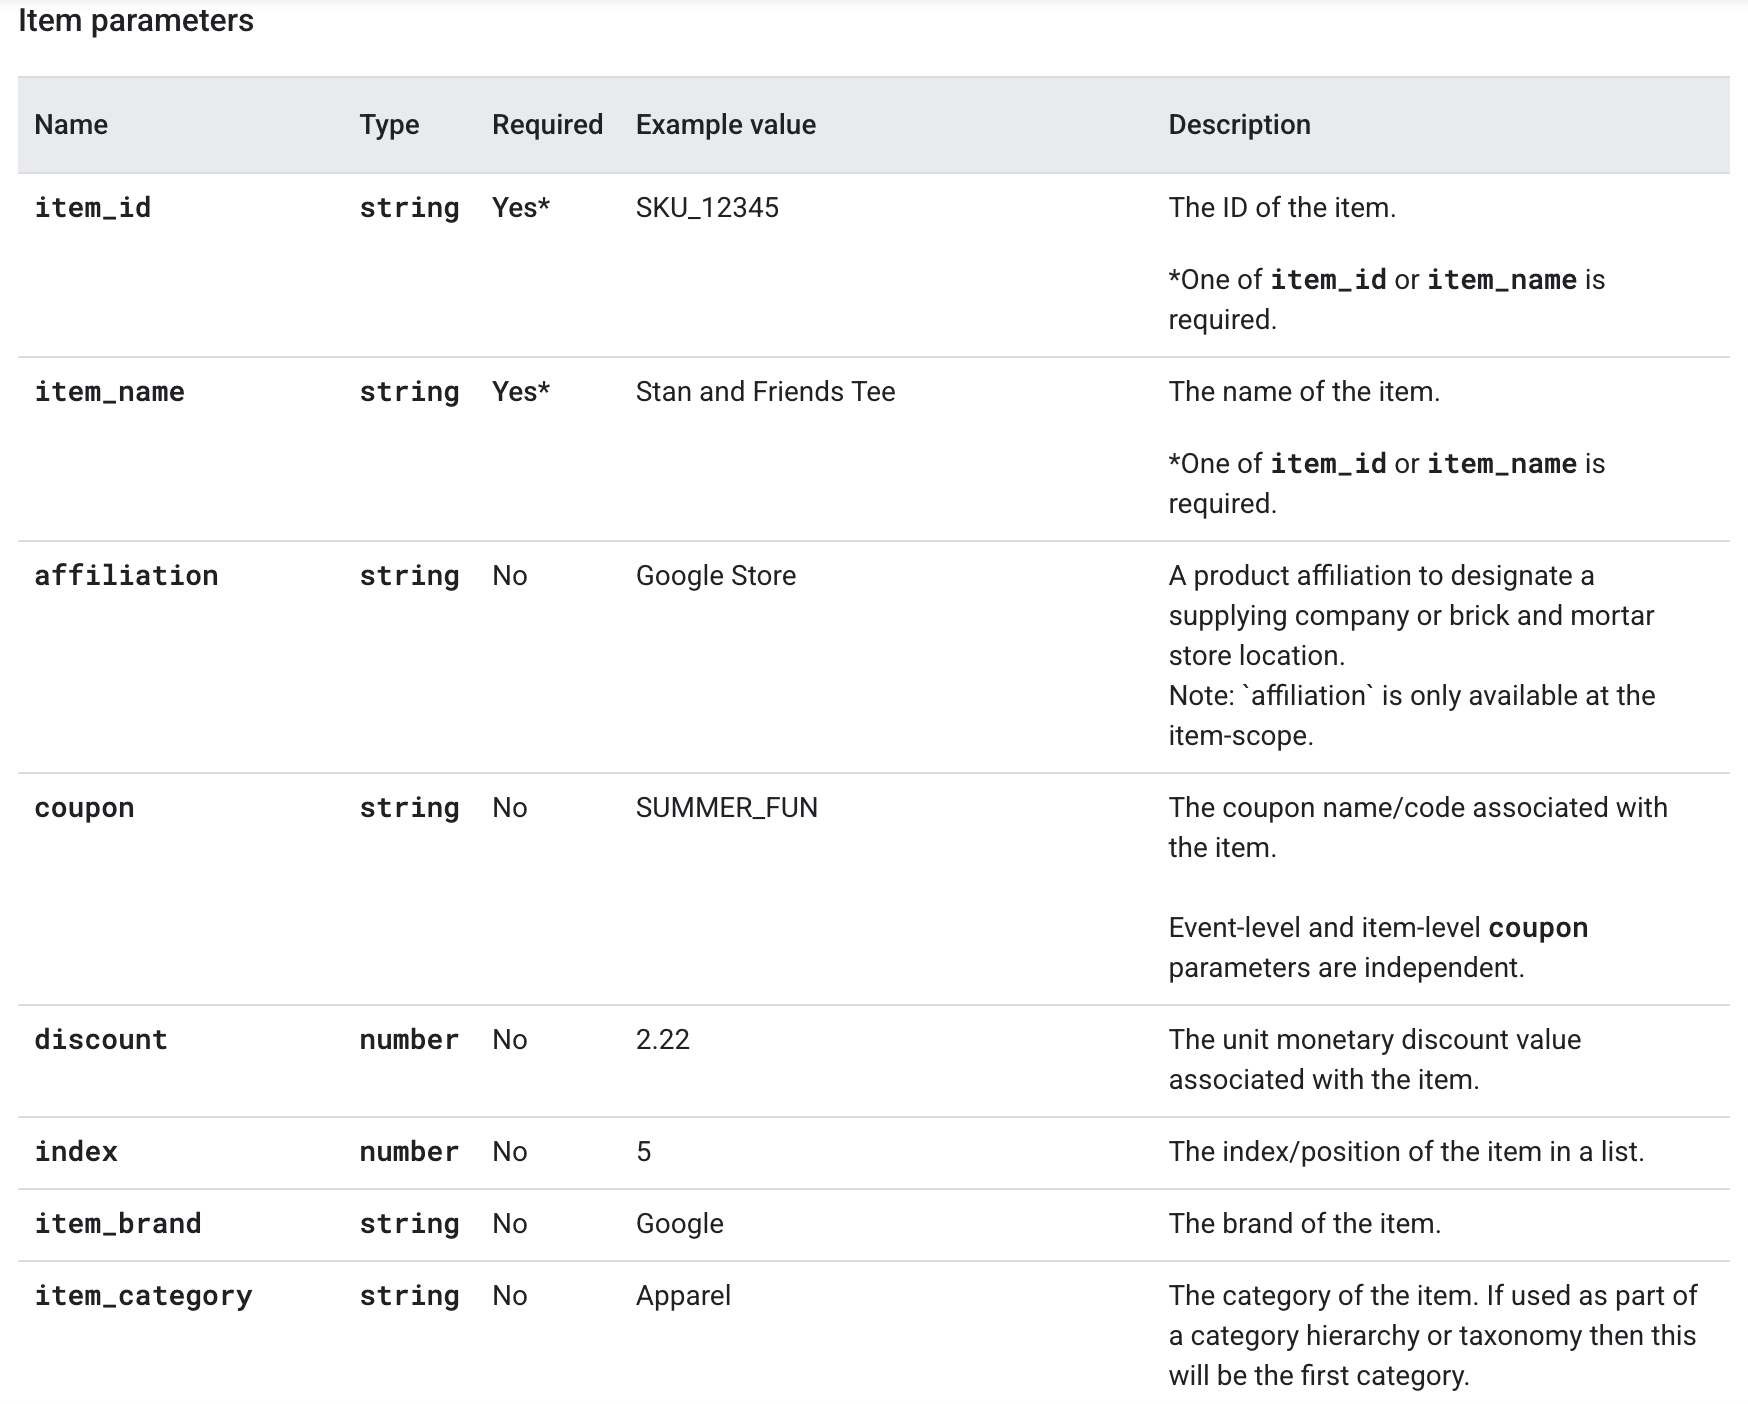Click type 'string' in the item_category row
The image size is (1748, 1404).
(409, 1295)
